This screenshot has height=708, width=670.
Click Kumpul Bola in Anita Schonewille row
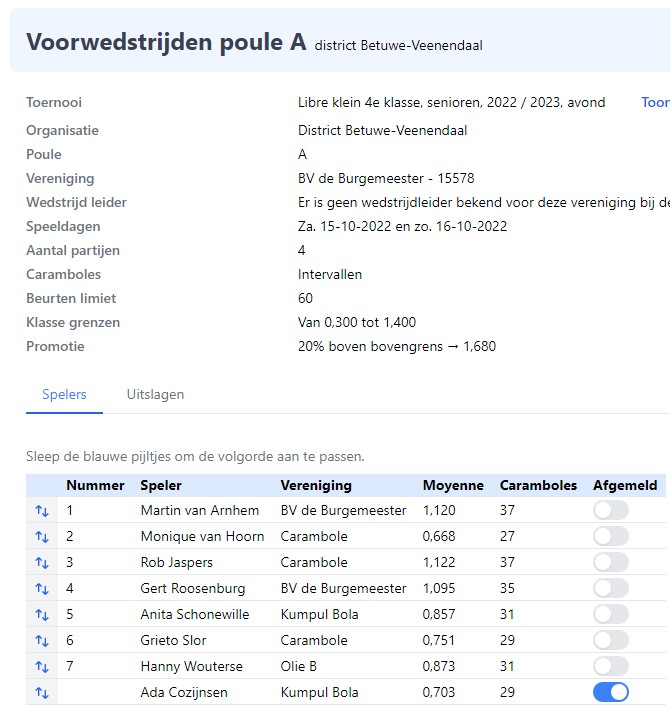tap(319, 614)
